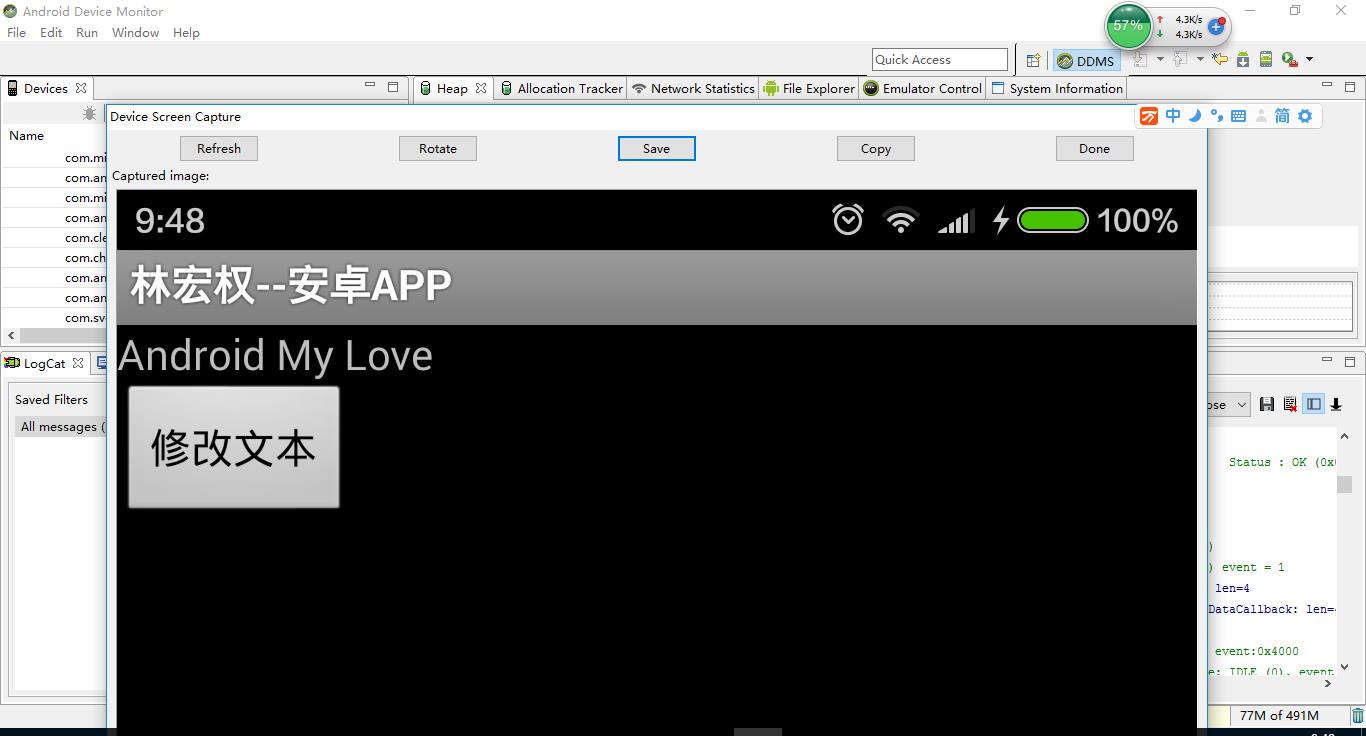Minimize the Devices panel view
1366x736 pixels.
(369, 86)
